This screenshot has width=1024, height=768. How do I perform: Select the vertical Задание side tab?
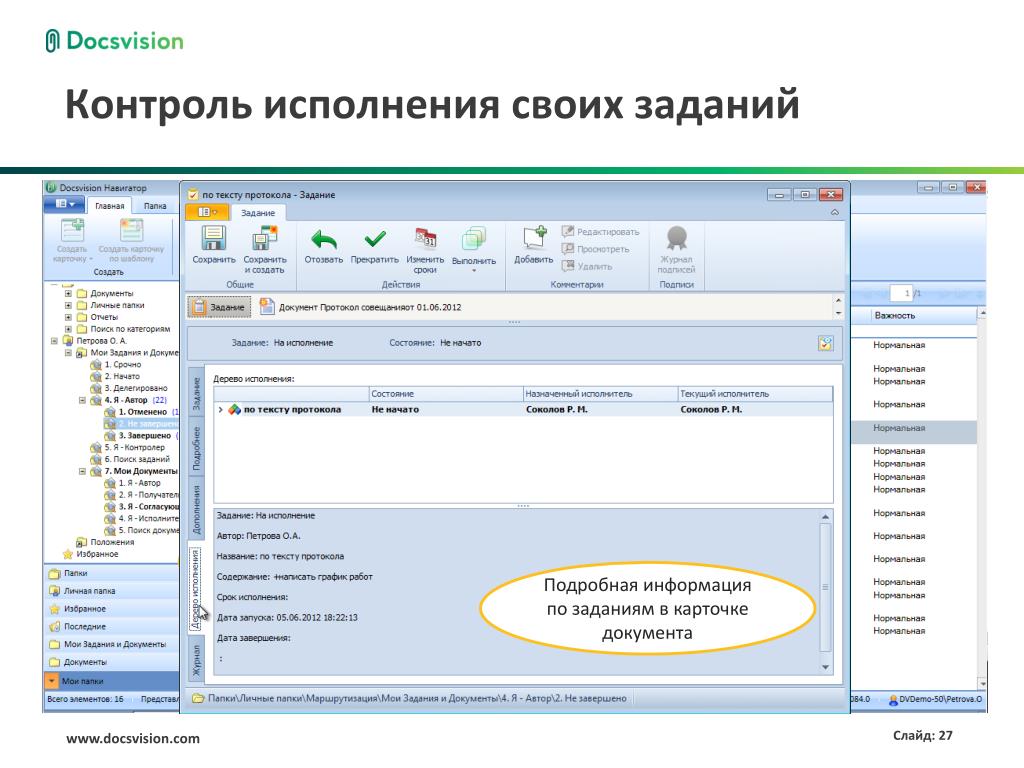(x=197, y=394)
